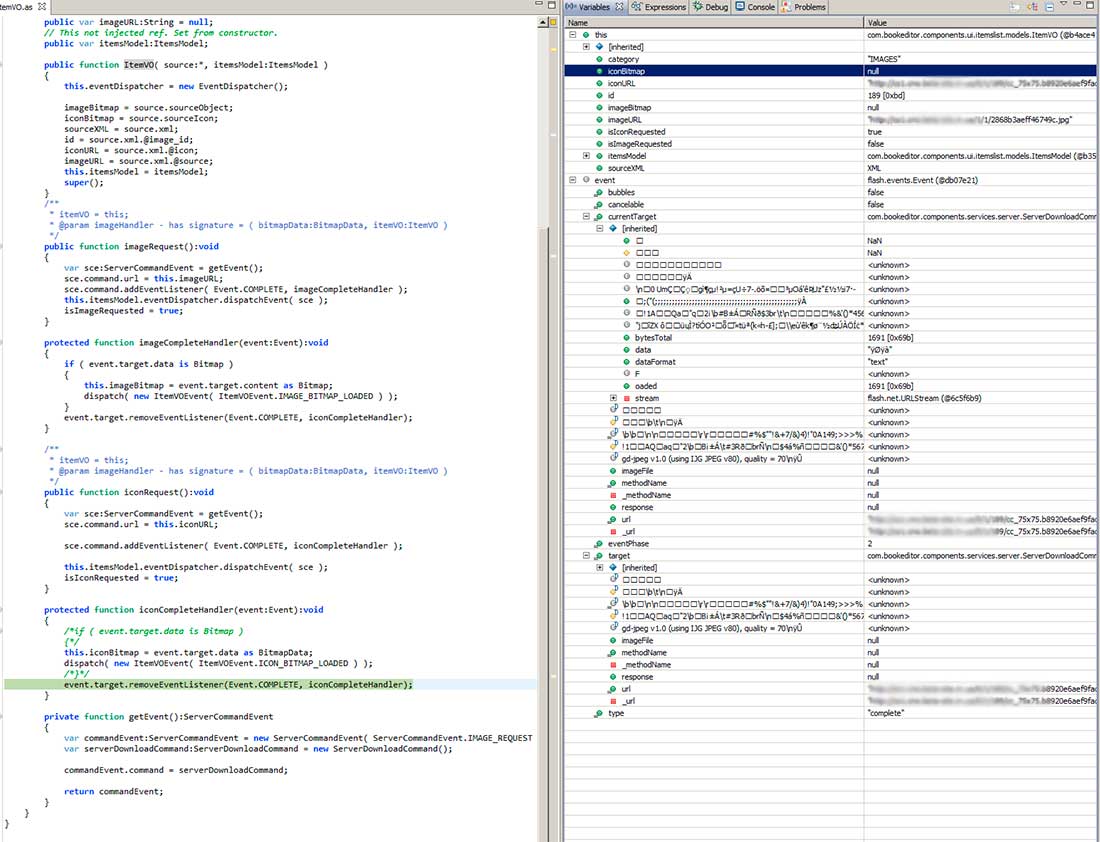1100x842 pixels.
Task: Close the Variables tab with its X
Action: pos(619,6)
